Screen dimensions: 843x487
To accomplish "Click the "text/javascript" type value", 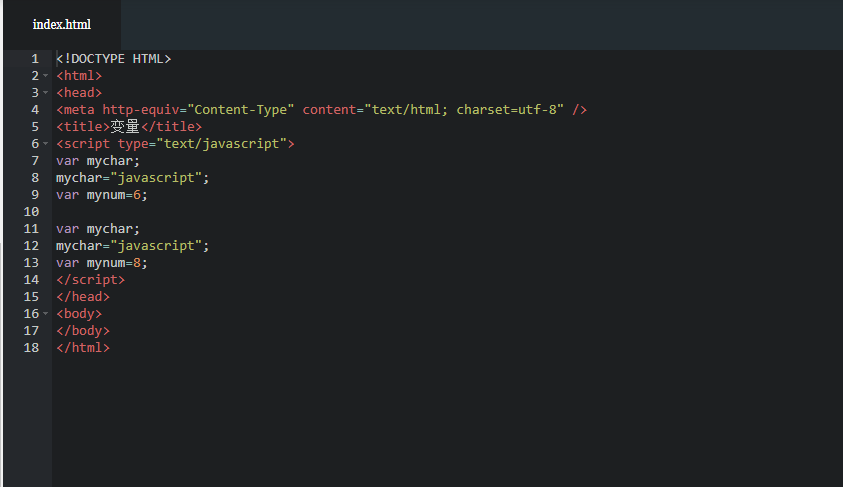I will [222, 144].
